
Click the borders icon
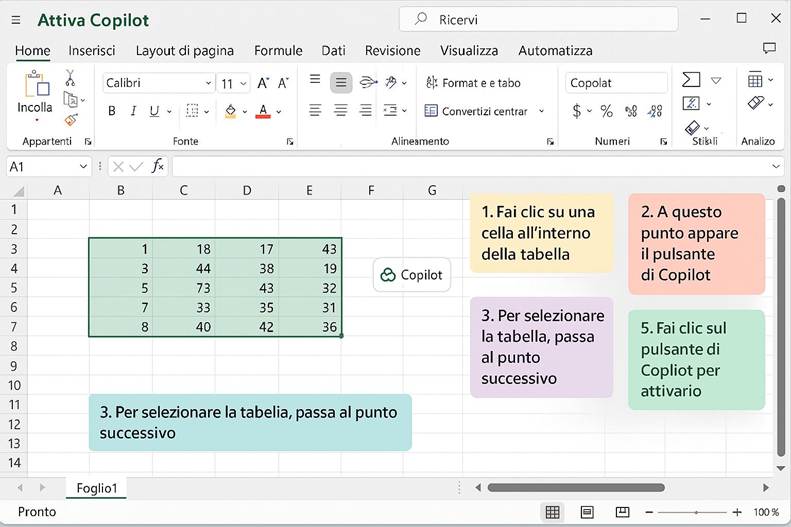click(x=192, y=111)
